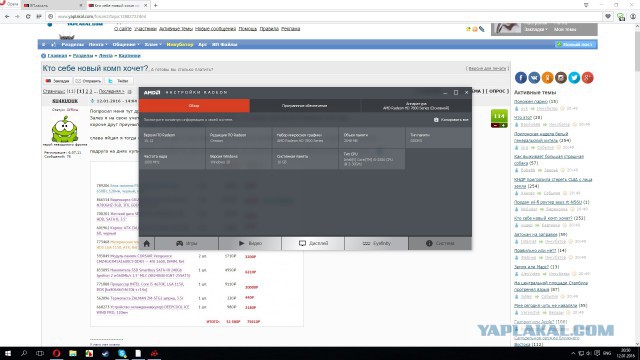Open Мои темы link in user panel
640x360 pixels.
[565, 29]
